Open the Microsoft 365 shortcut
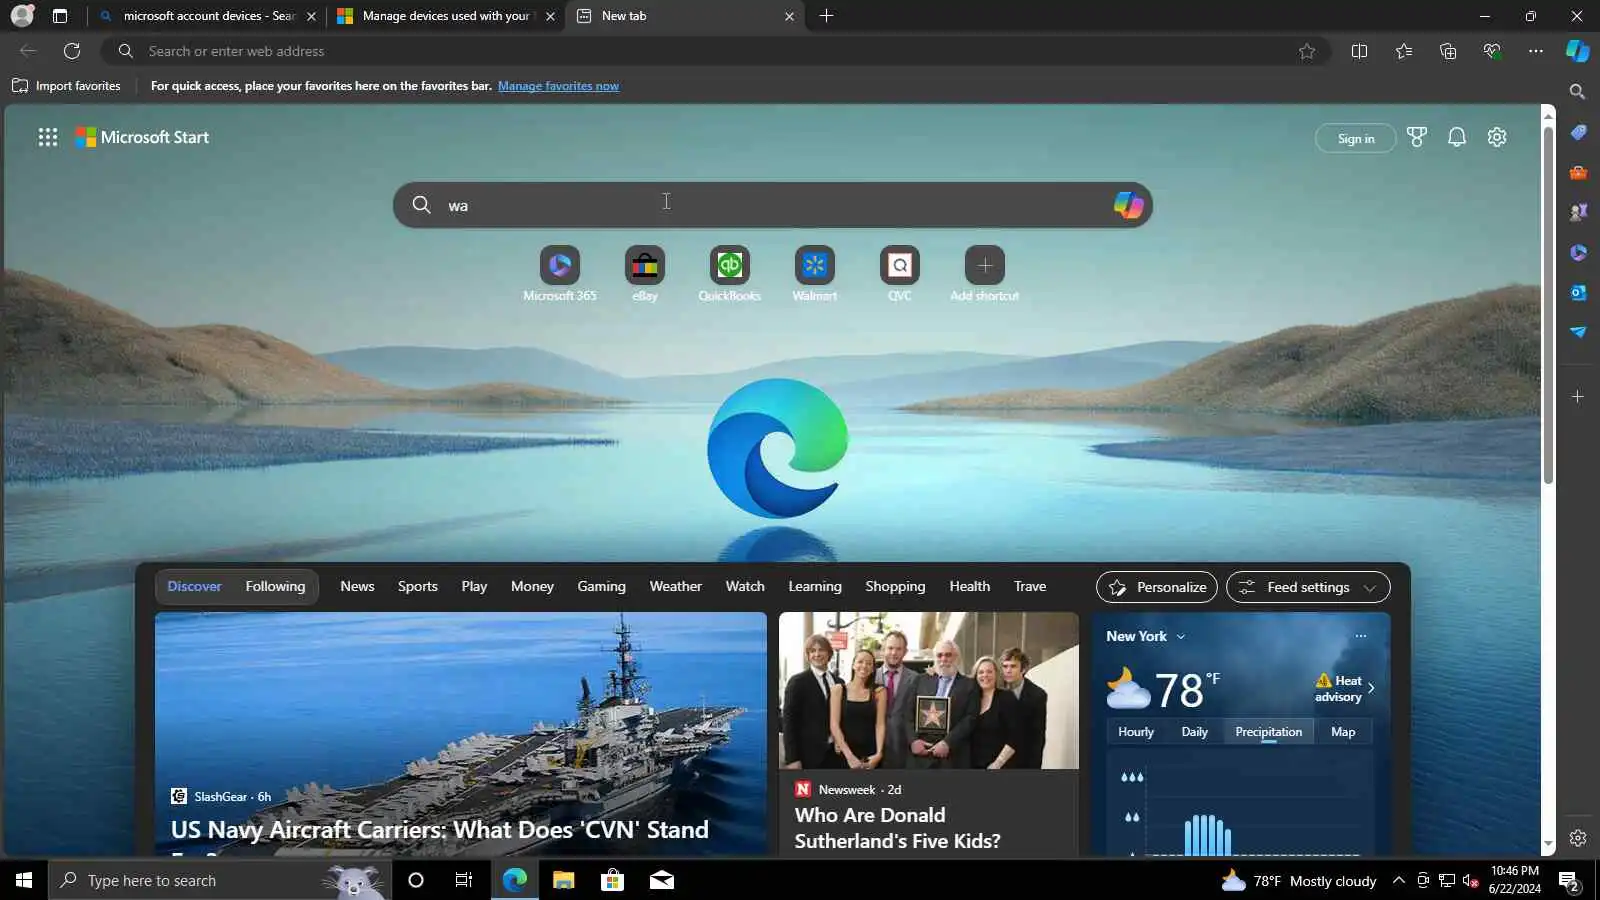 [560, 273]
